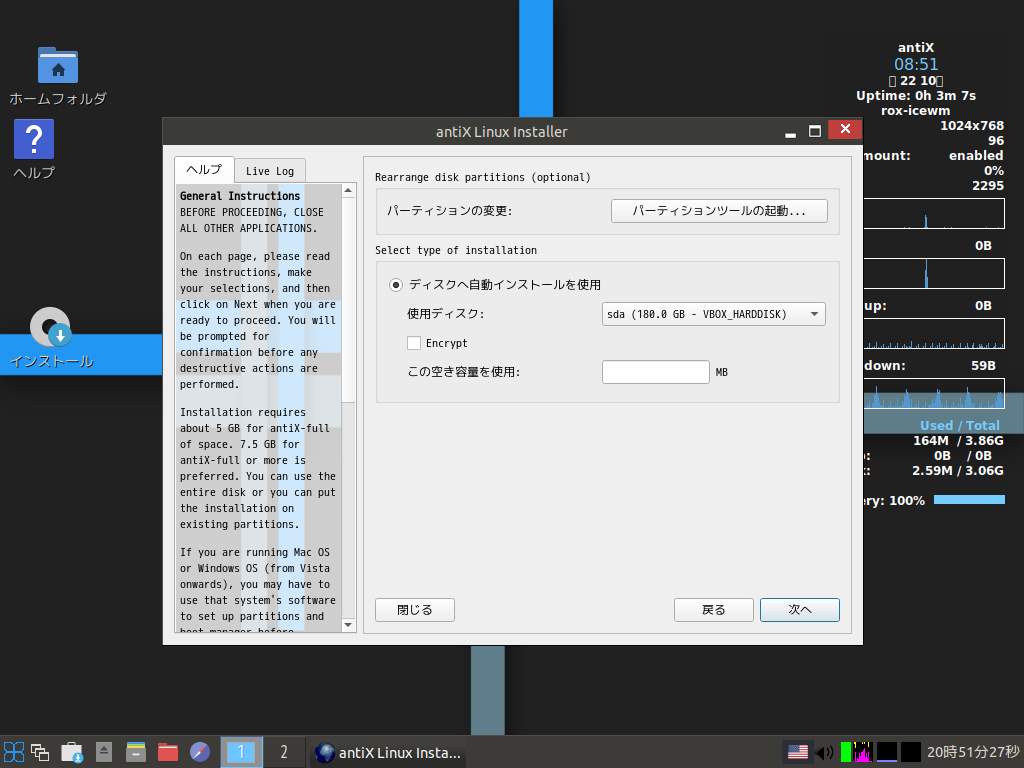Click the show desktop windows taskbar icon
Viewport: 1024px width, 768px height.
(40, 752)
